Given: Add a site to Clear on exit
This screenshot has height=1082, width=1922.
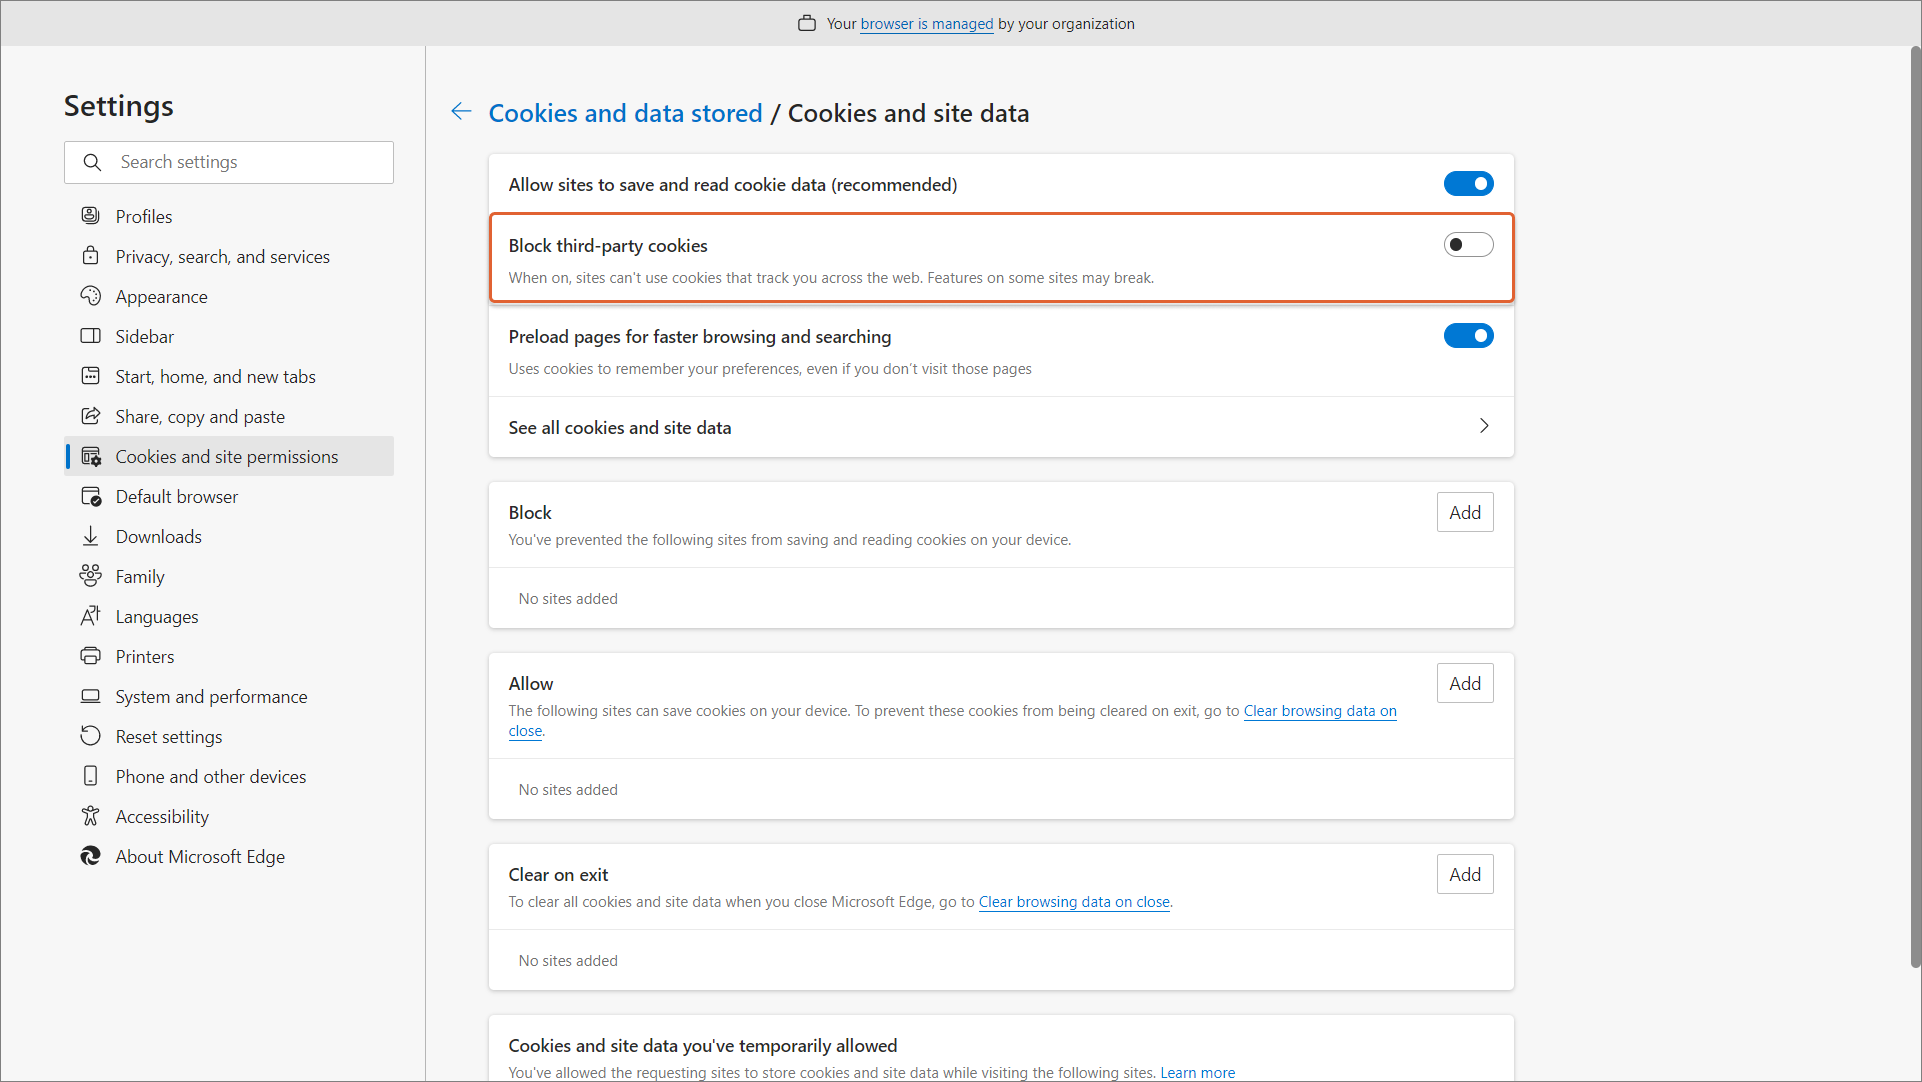Looking at the screenshot, I should pos(1464,874).
